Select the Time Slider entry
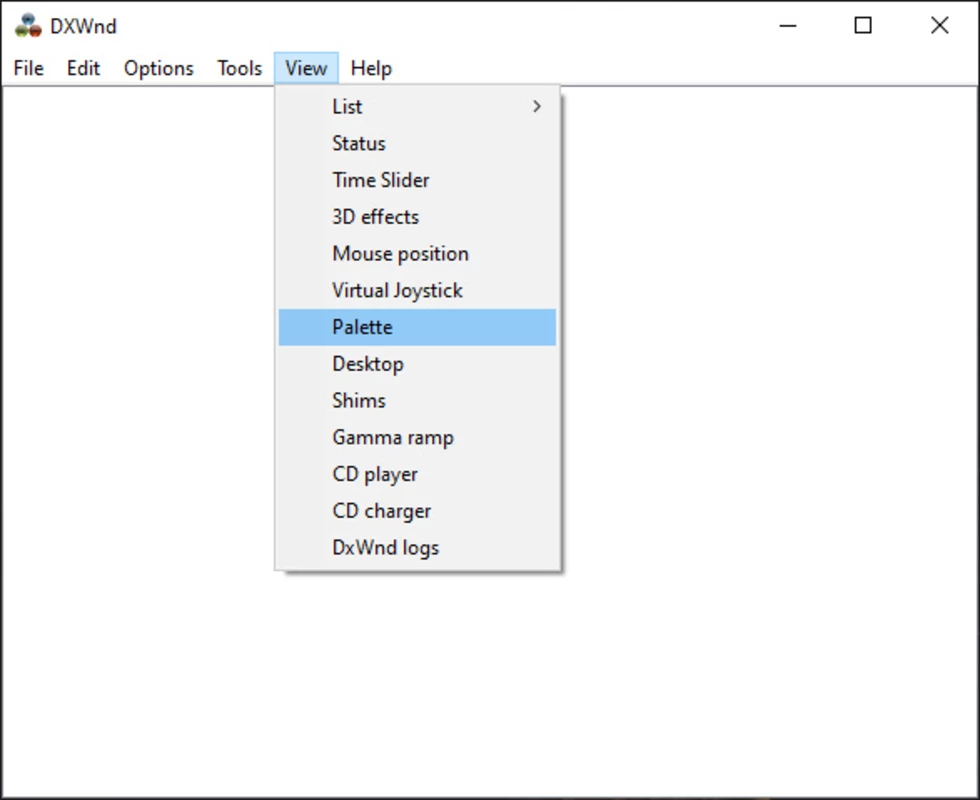 417,180
